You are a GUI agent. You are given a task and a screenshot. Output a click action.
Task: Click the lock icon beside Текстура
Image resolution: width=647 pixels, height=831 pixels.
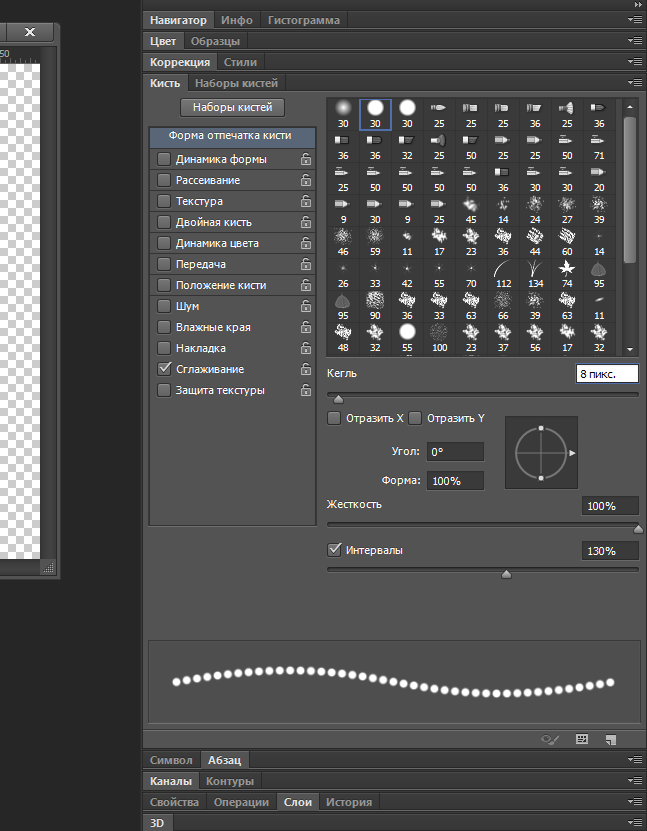point(305,201)
